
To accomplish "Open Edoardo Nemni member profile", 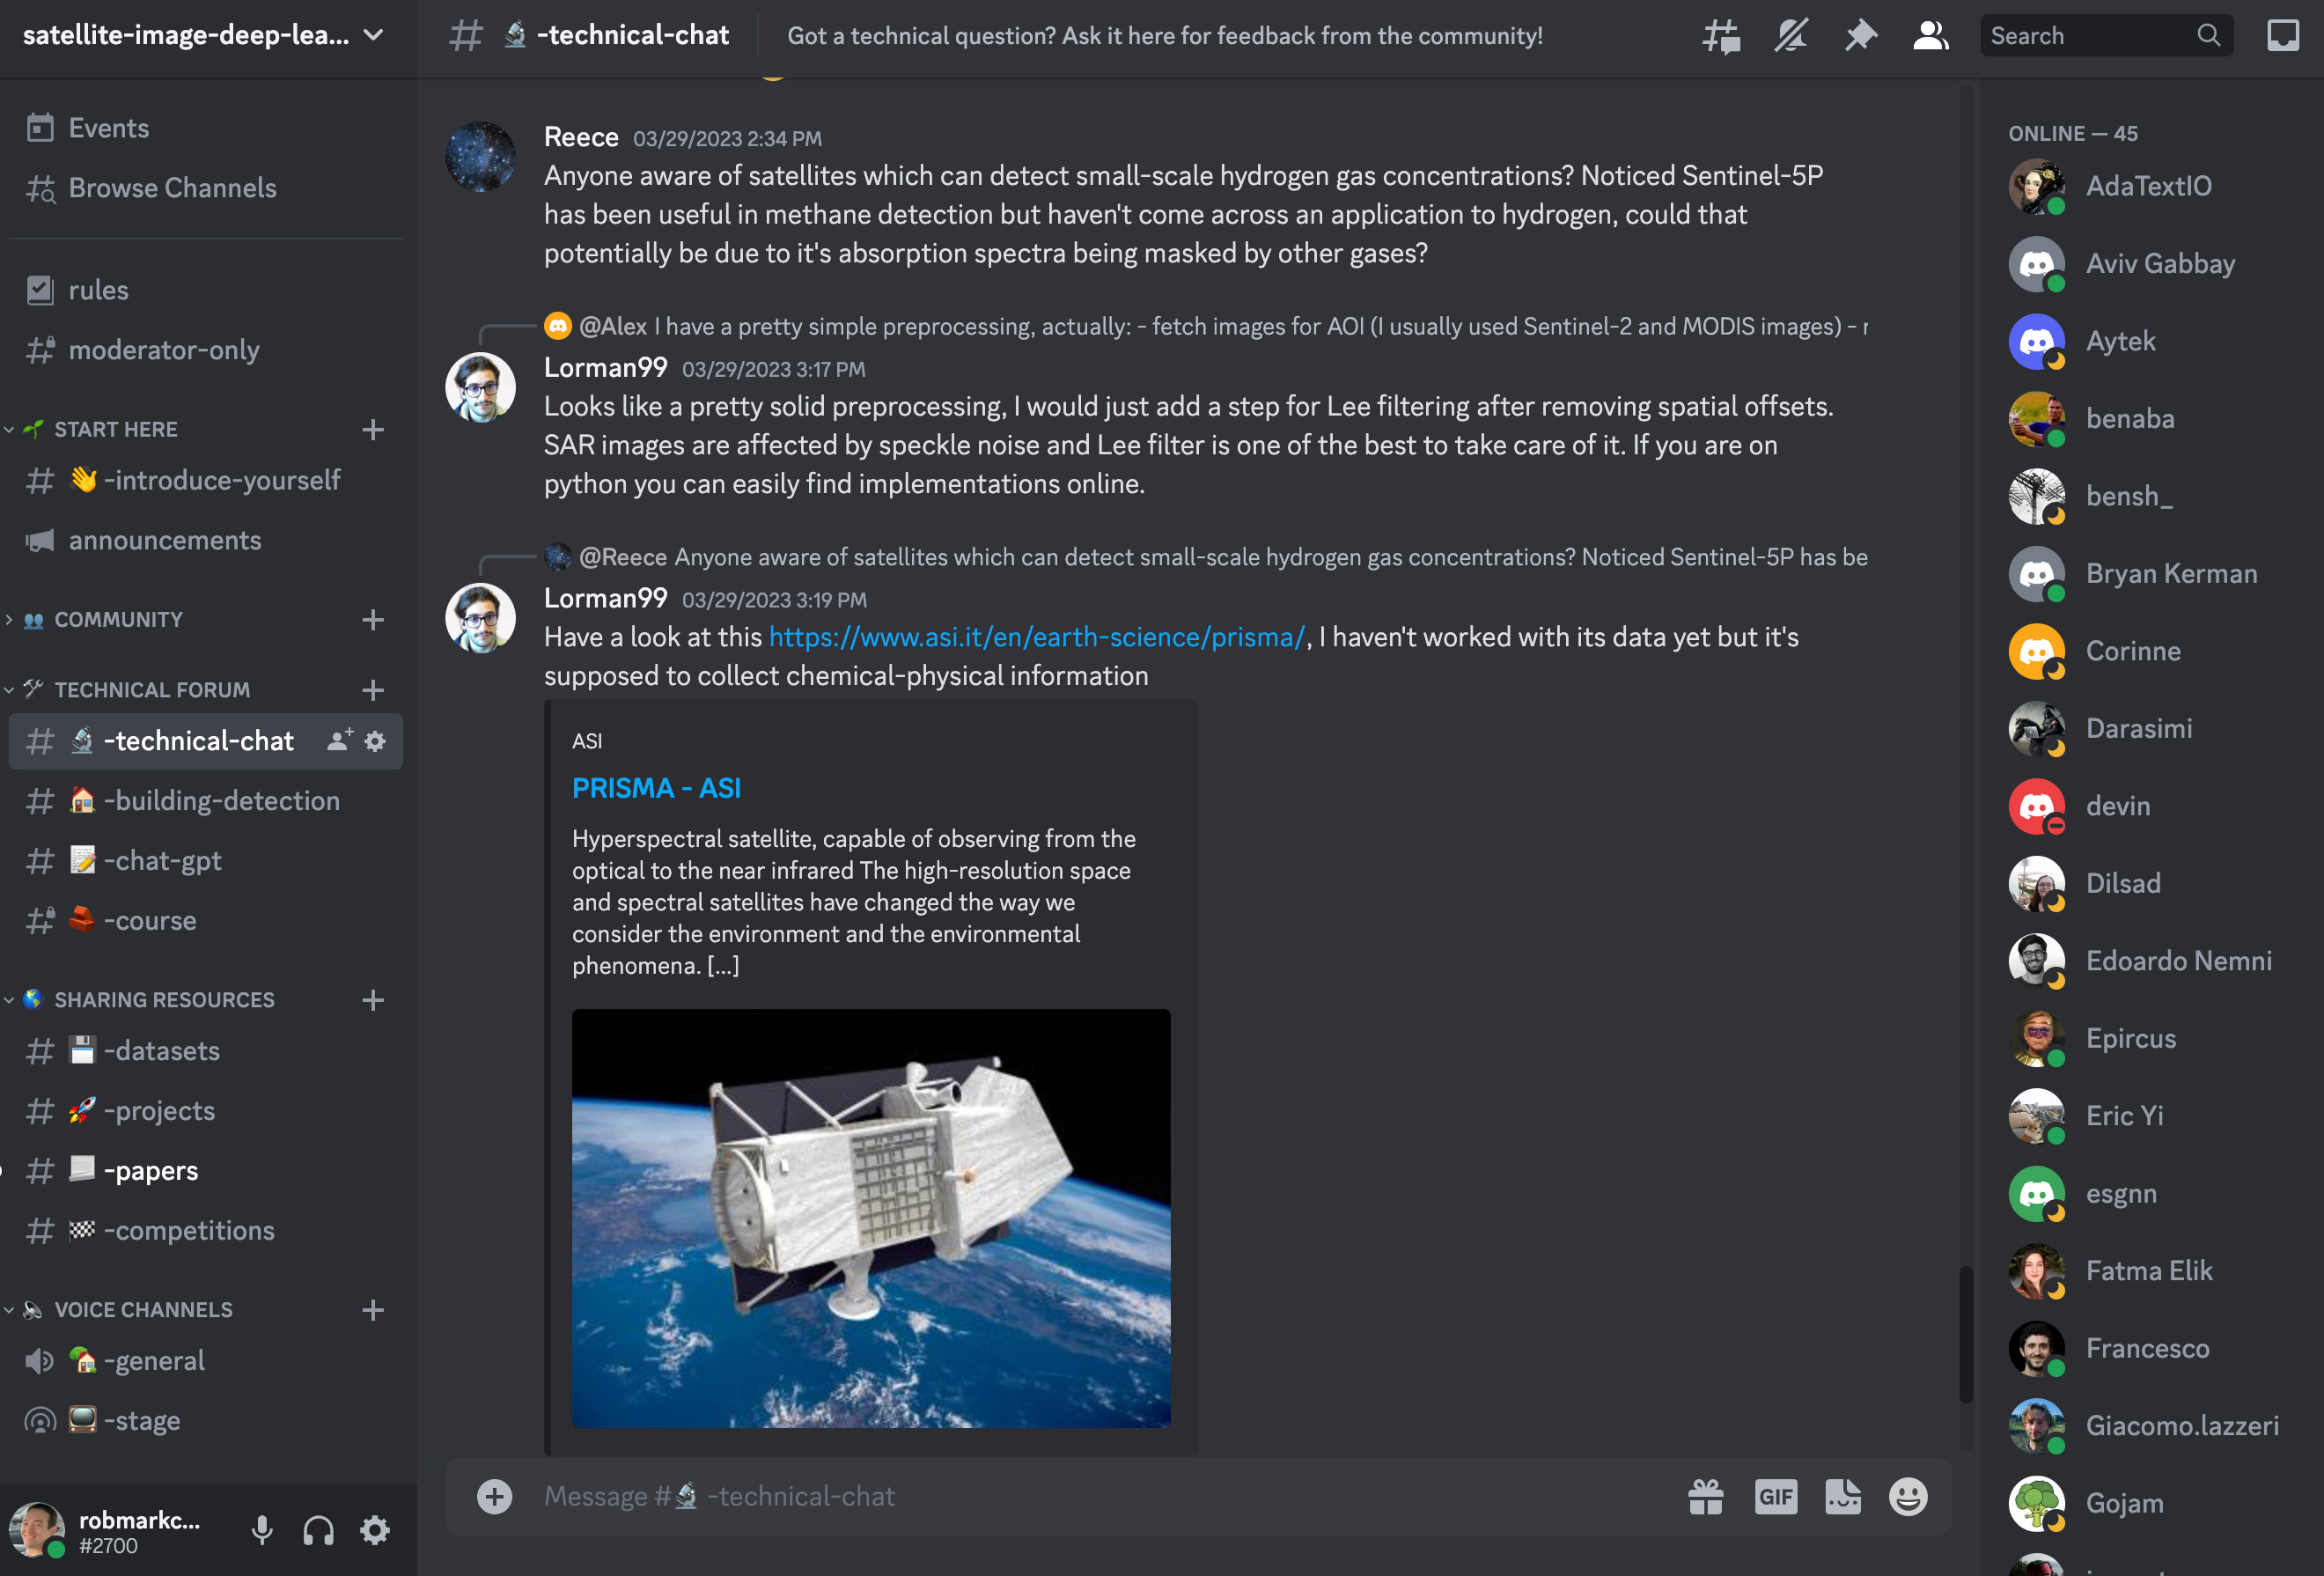I will click(x=2150, y=961).
